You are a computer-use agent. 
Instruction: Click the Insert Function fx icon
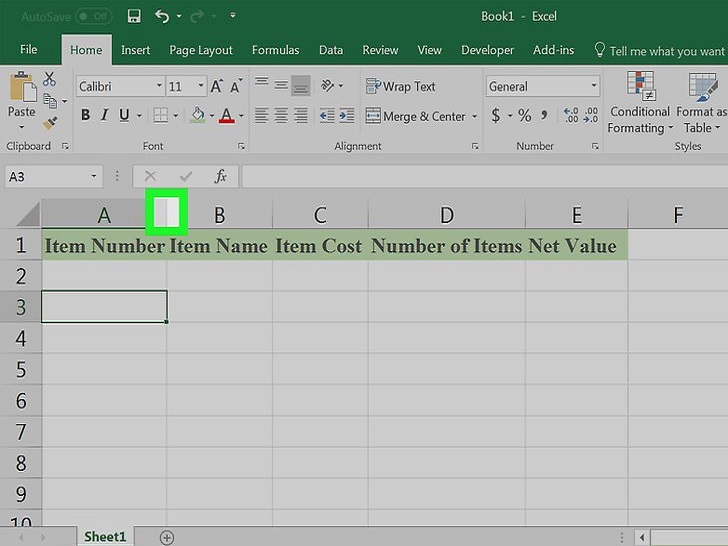coord(221,176)
